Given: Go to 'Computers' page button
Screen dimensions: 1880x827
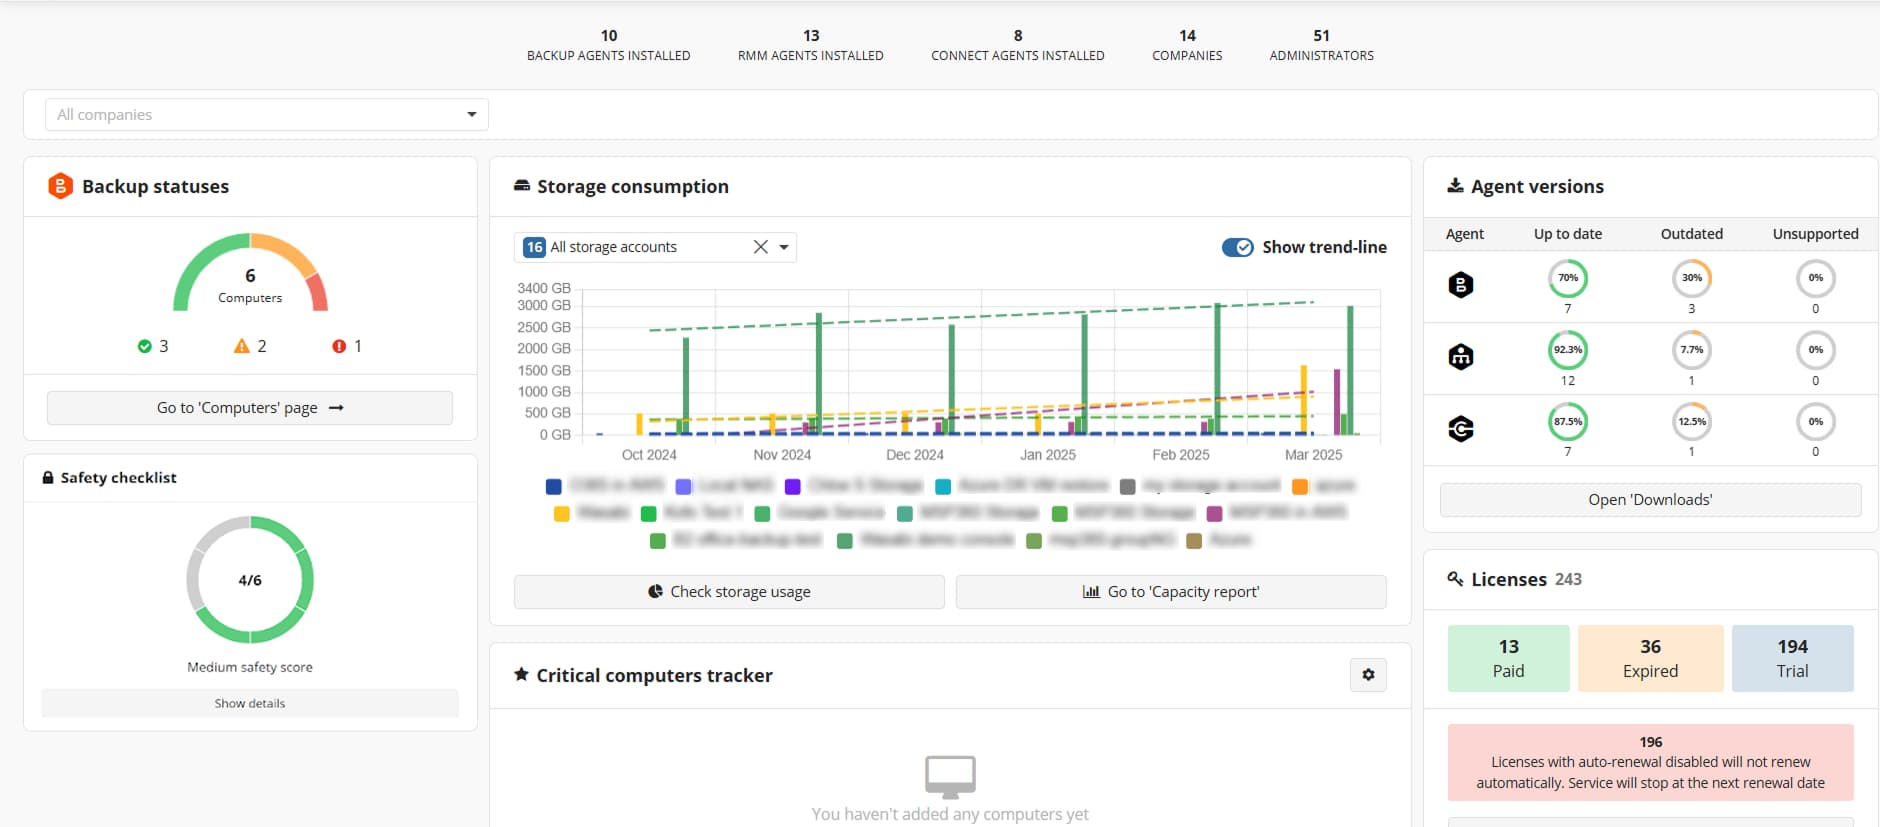Looking at the screenshot, I should click(x=250, y=408).
